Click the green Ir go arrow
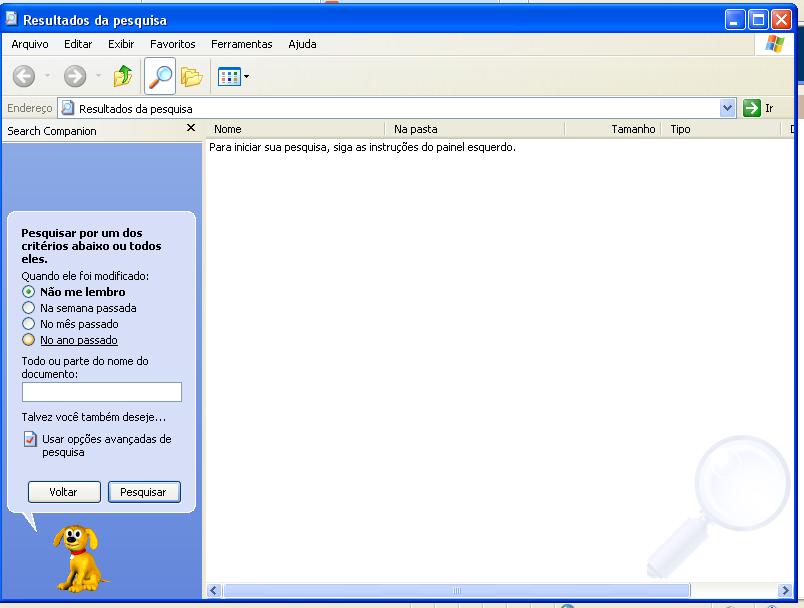The image size is (804, 608). coord(752,108)
